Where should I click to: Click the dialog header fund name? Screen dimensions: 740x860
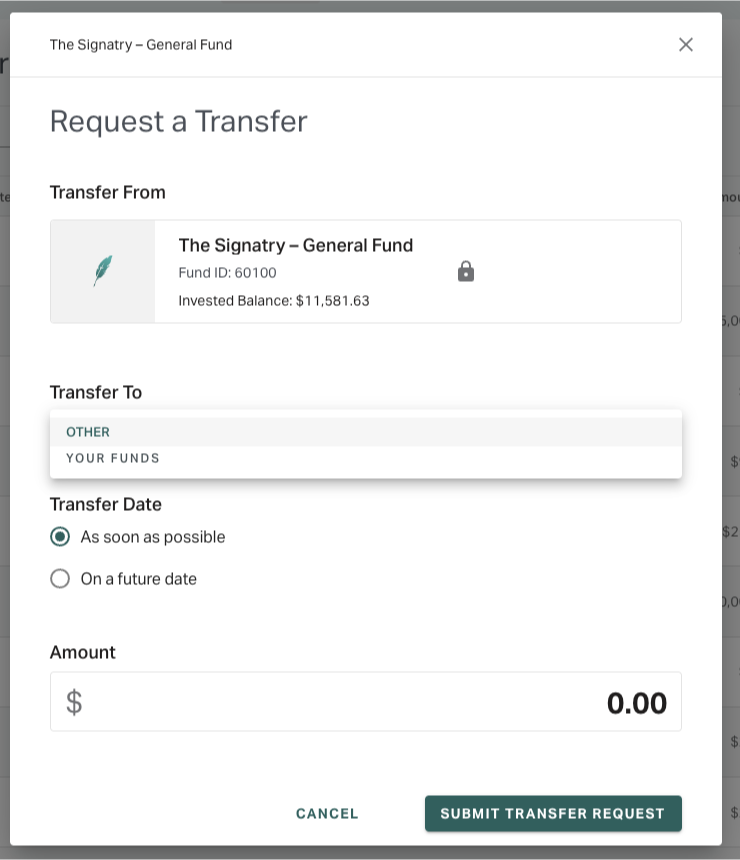click(x=141, y=44)
